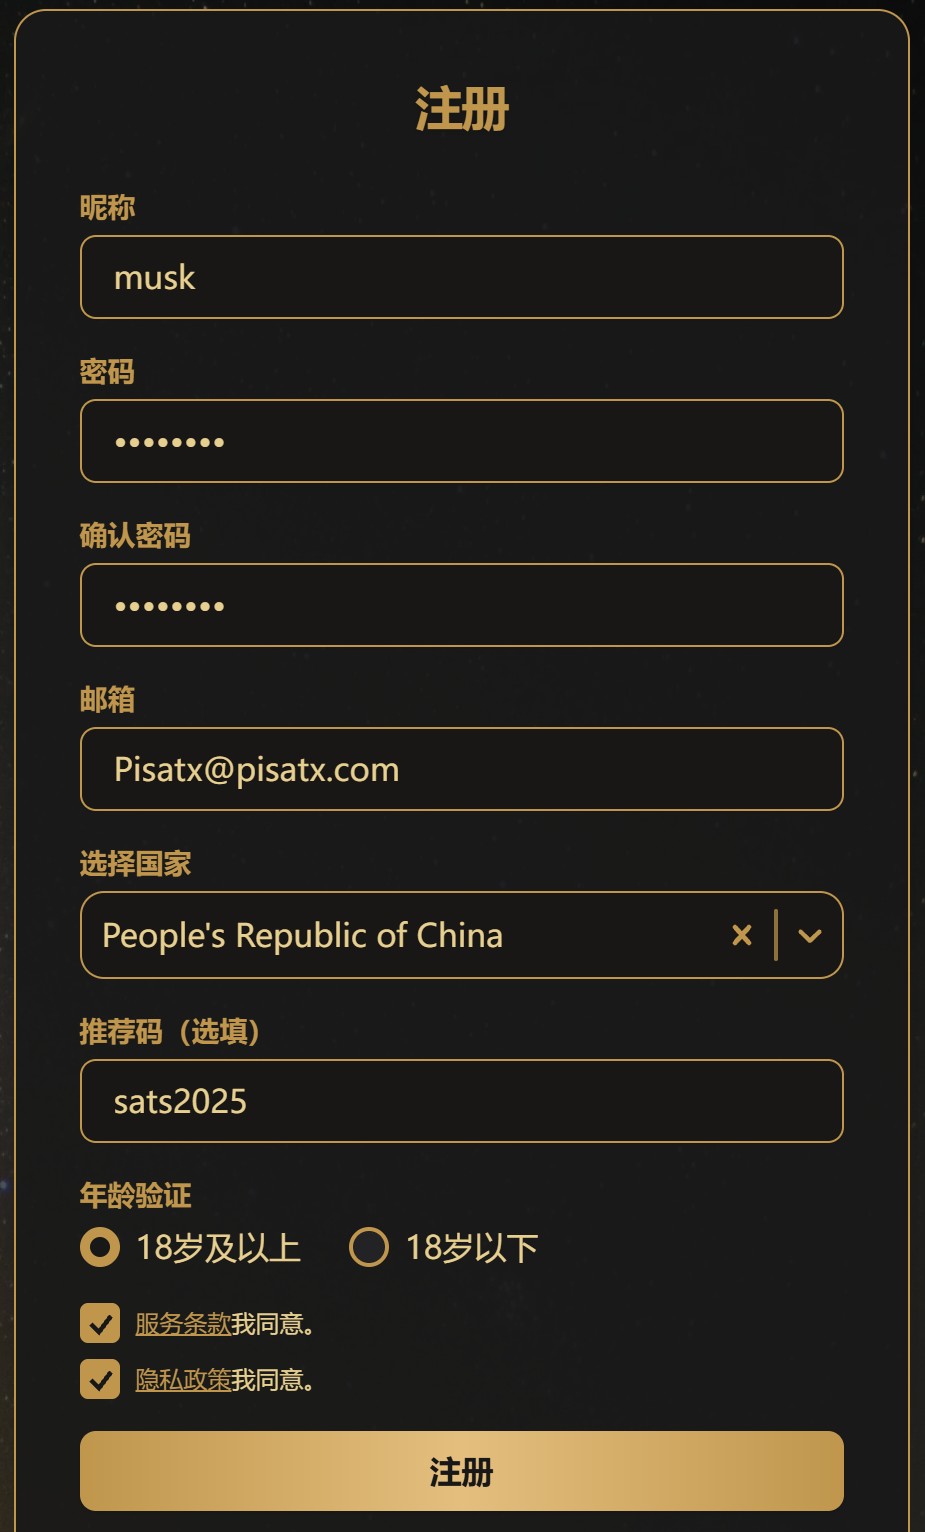This screenshot has width=925, height=1532.
Task: Click the 选择国家 label text
Action: point(135,864)
